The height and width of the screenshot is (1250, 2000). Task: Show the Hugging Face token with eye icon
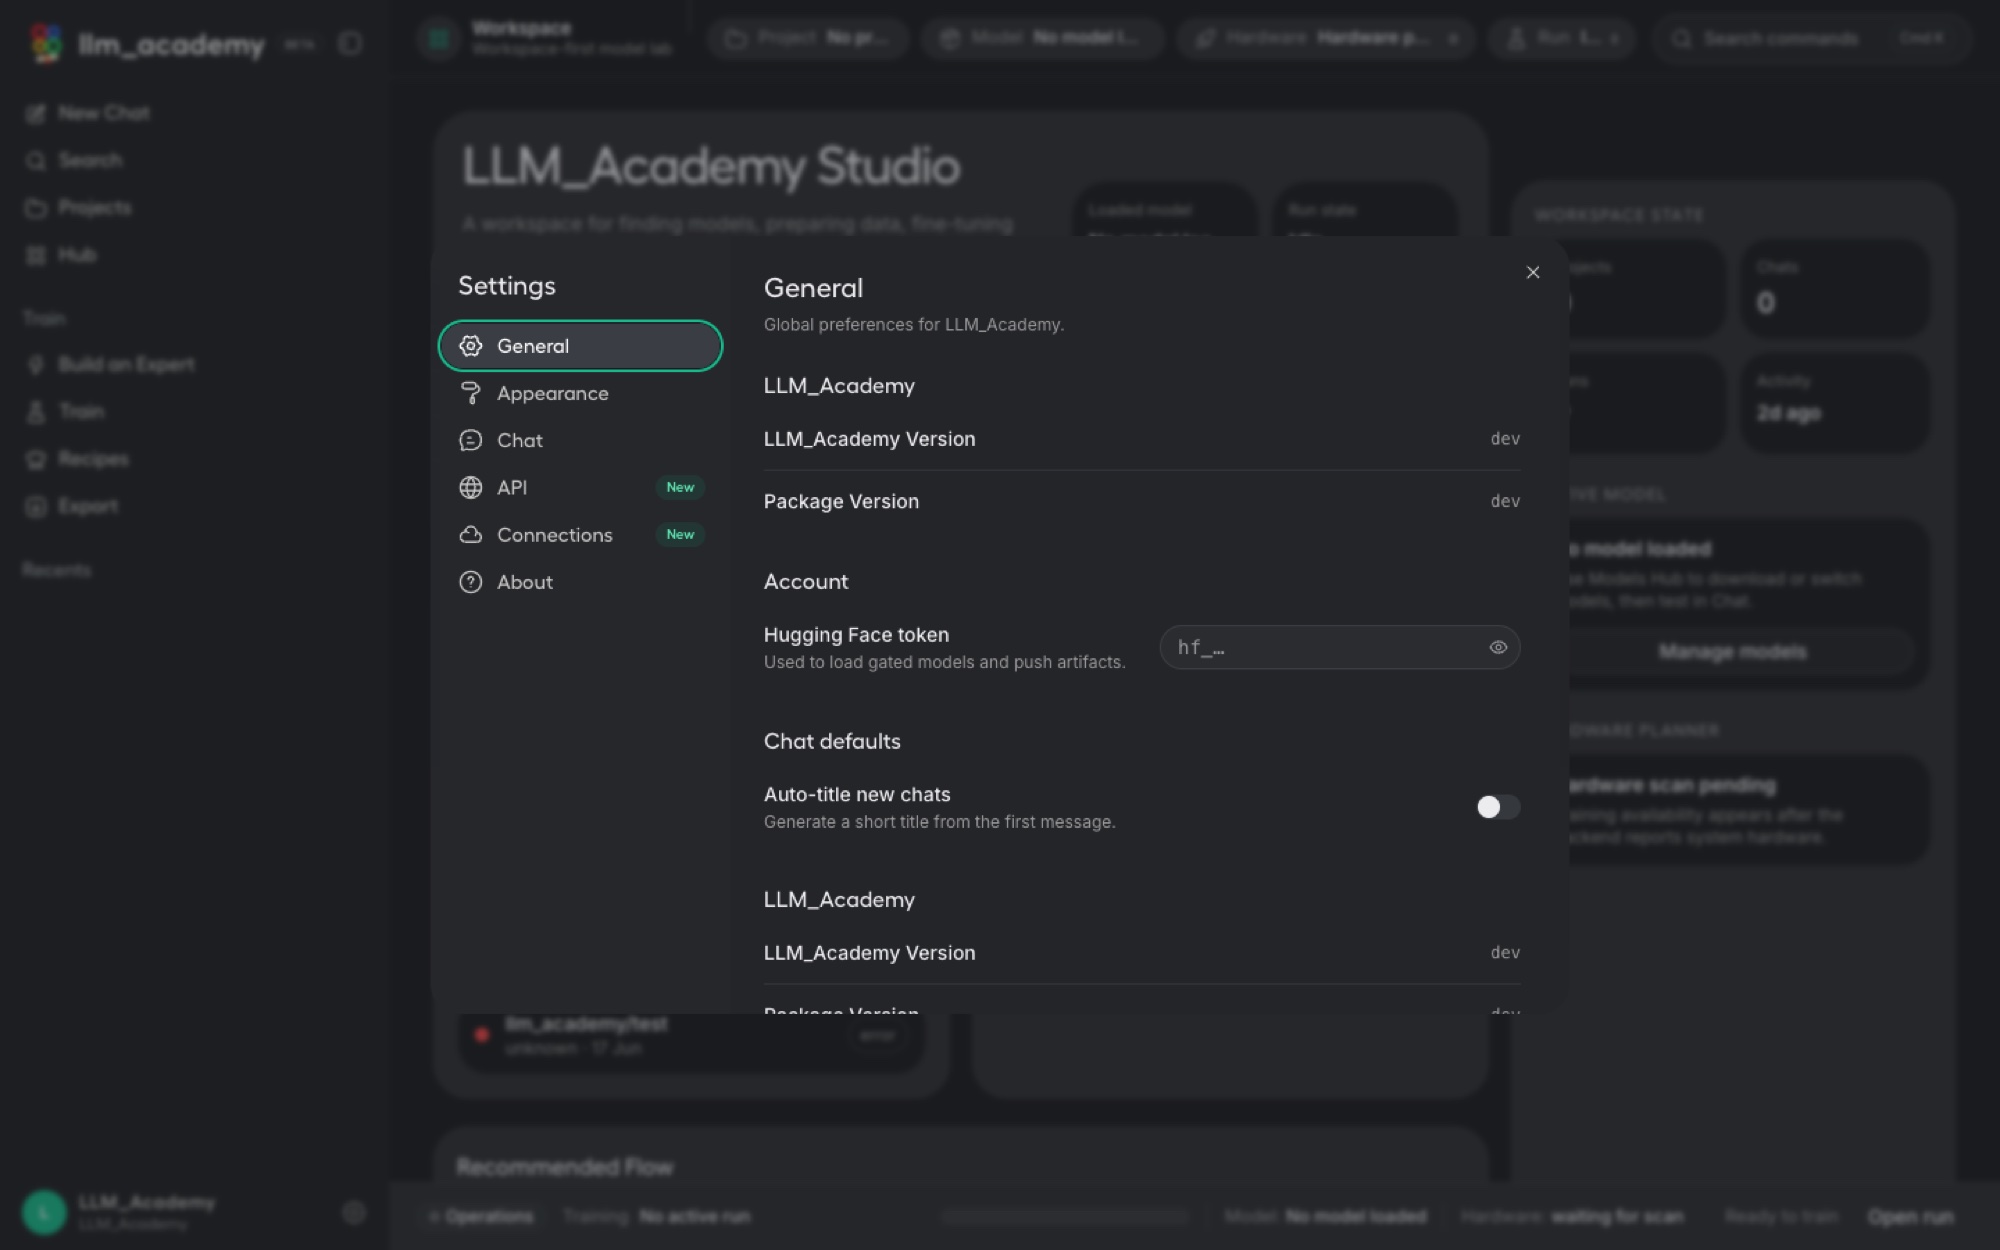point(1498,647)
